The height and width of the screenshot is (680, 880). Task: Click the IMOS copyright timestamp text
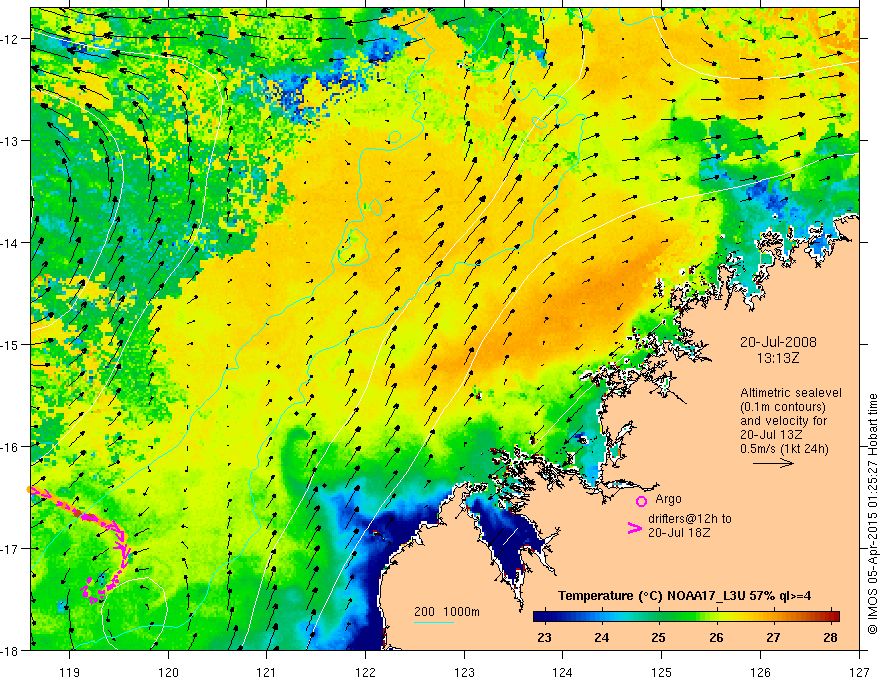[x=872, y=514]
